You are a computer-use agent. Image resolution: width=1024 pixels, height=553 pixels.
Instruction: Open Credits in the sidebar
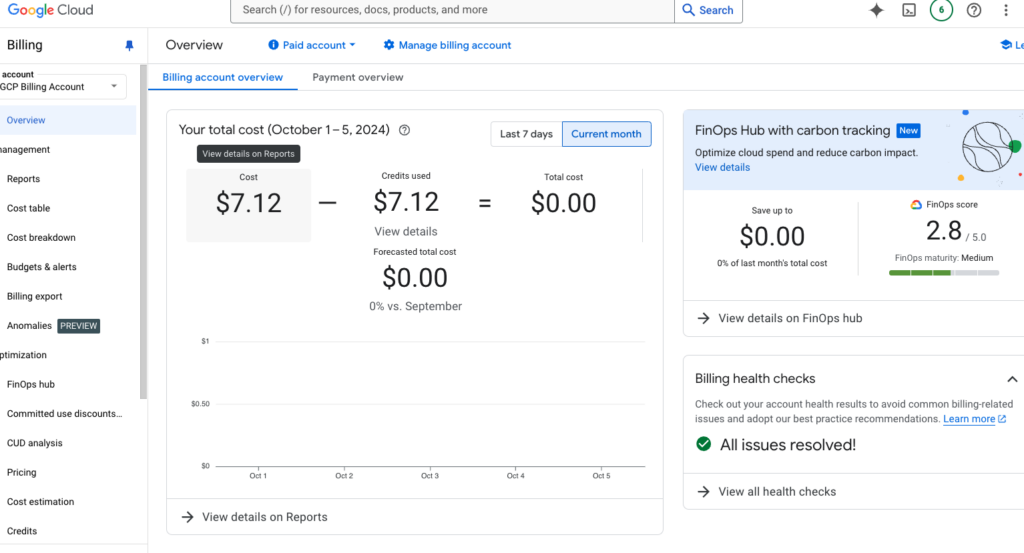click(22, 531)
